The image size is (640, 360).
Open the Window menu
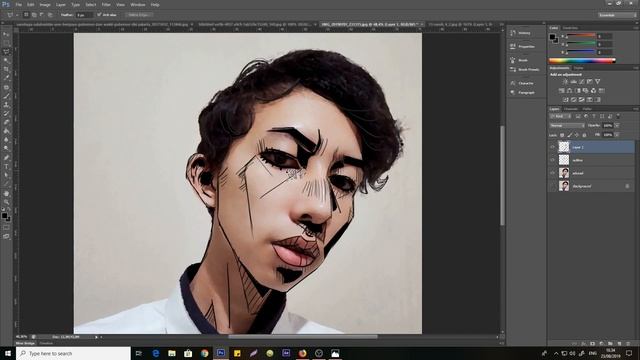click(138, 5)
